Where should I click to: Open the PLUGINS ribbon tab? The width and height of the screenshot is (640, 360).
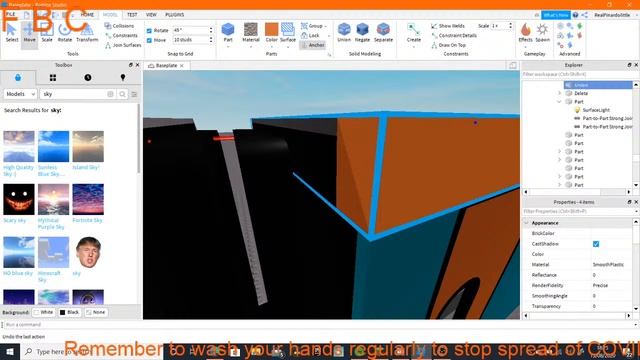pos(175,15)
